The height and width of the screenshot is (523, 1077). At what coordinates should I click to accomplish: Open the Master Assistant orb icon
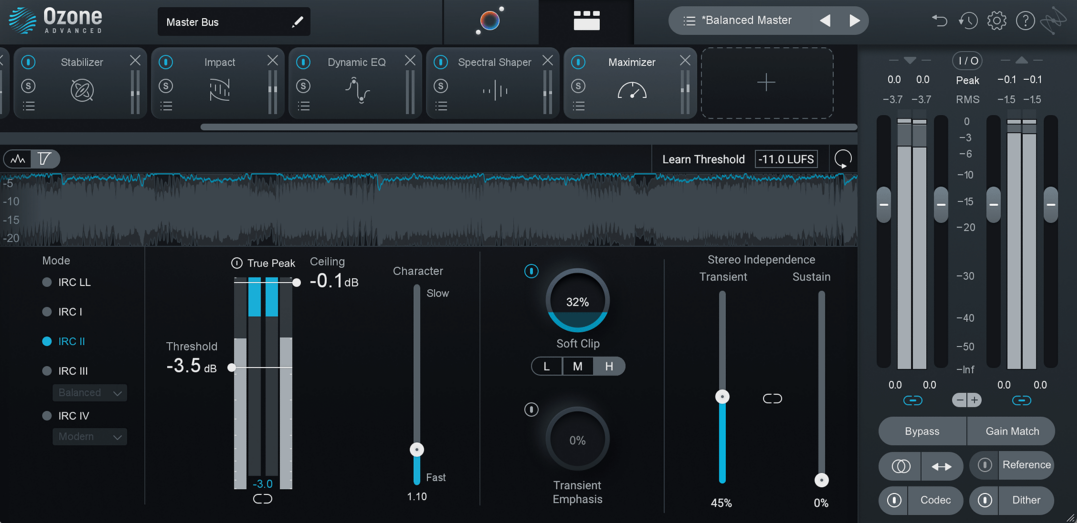tap(490, 21)
